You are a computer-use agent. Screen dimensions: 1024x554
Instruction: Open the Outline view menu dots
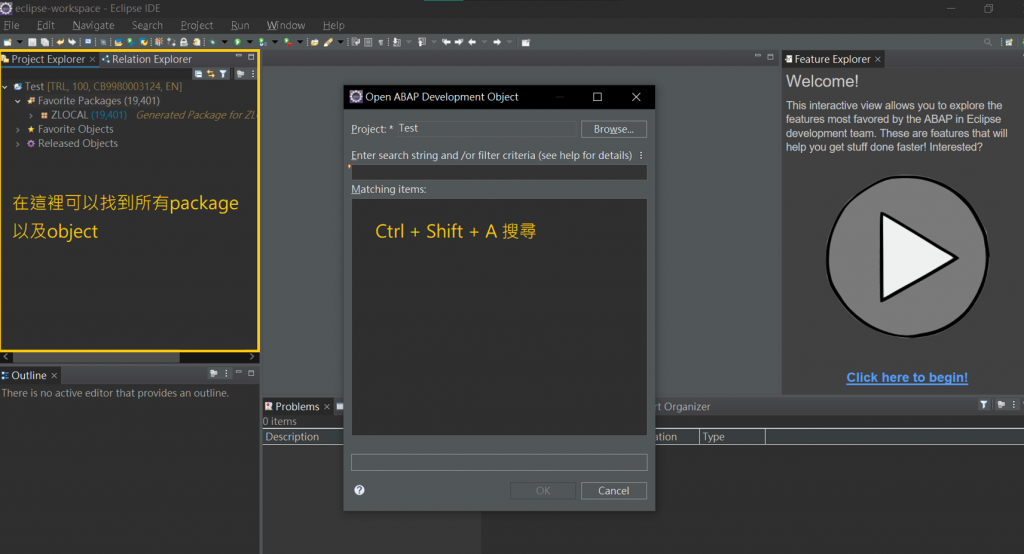click(x=227, y=373)
